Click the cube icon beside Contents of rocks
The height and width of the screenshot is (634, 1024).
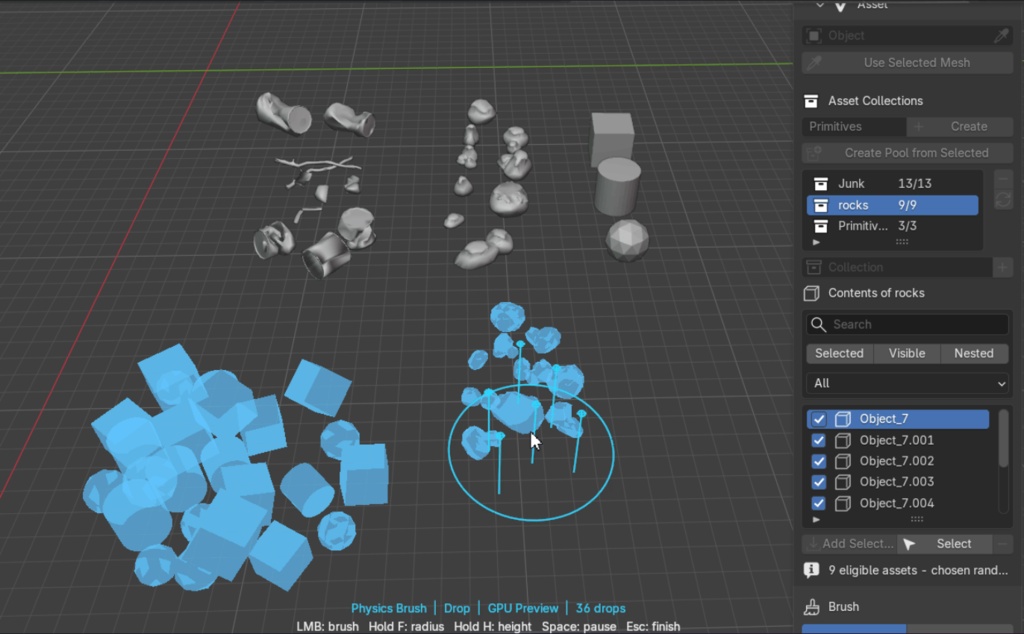point(811,293)
